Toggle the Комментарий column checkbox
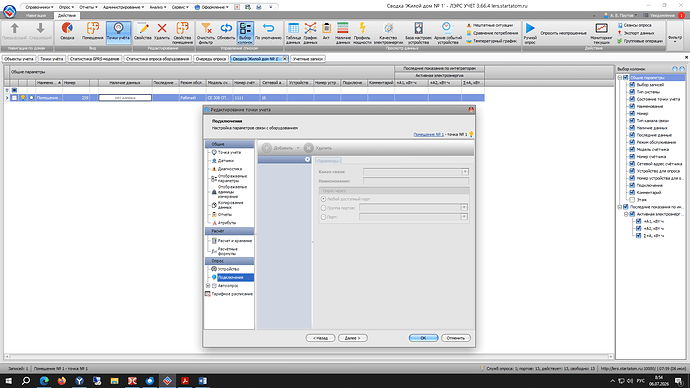This screenshot has height=388, width=690. pos(632,192)
